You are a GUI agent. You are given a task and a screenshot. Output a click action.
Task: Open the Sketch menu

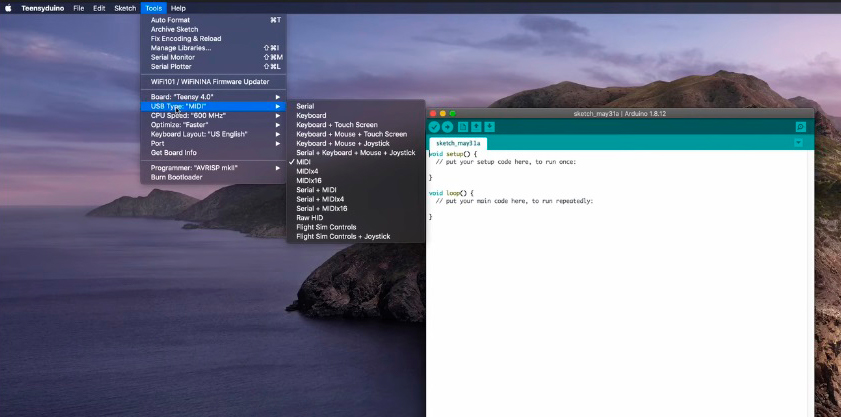(125, 8)
